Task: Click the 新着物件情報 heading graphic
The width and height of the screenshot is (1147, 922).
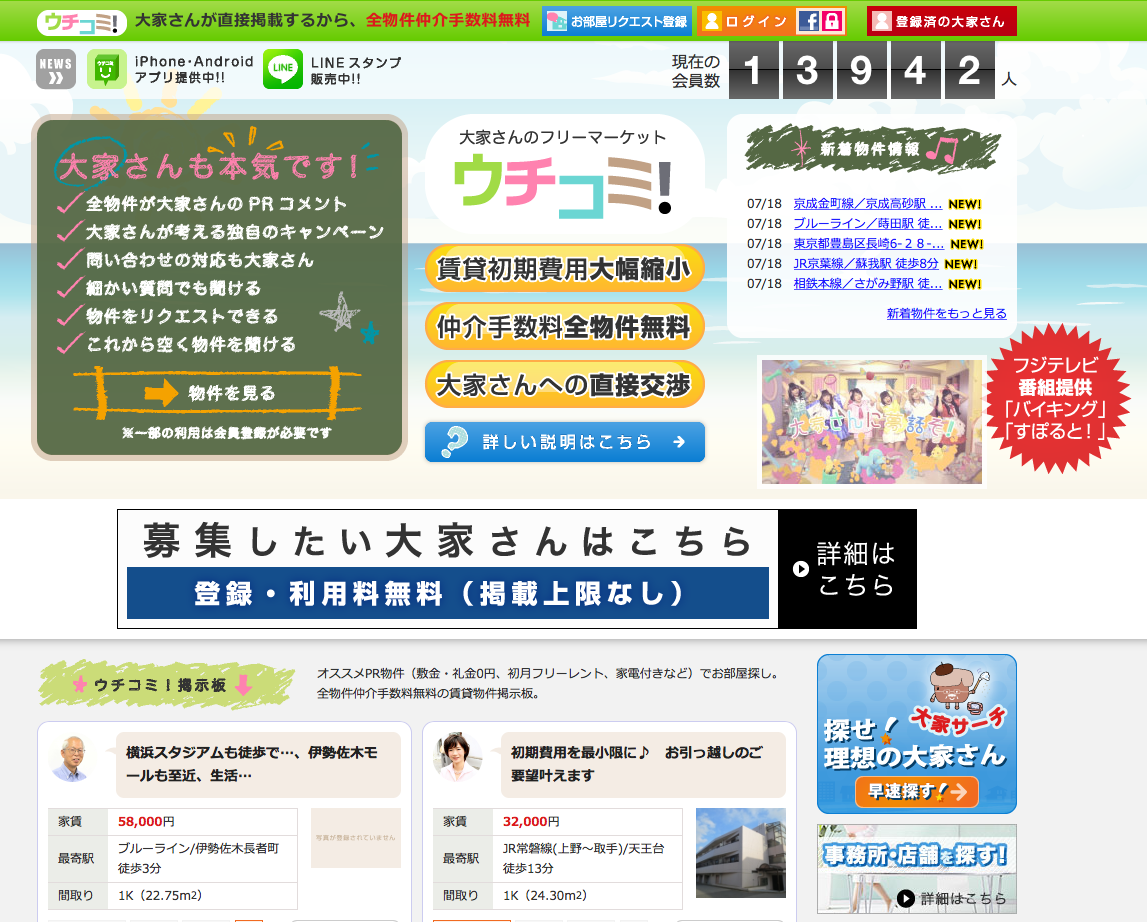Action: (872, 149)
